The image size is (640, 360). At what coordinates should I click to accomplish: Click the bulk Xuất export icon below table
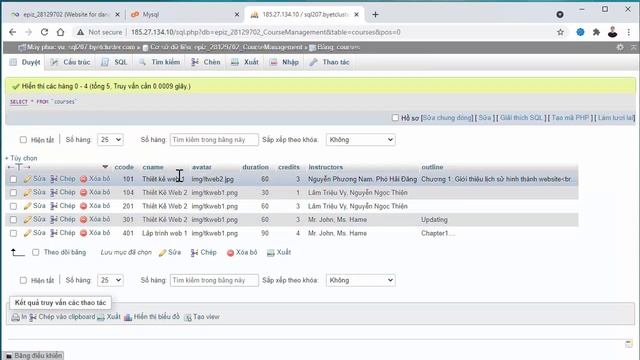[x=270, y=253]
